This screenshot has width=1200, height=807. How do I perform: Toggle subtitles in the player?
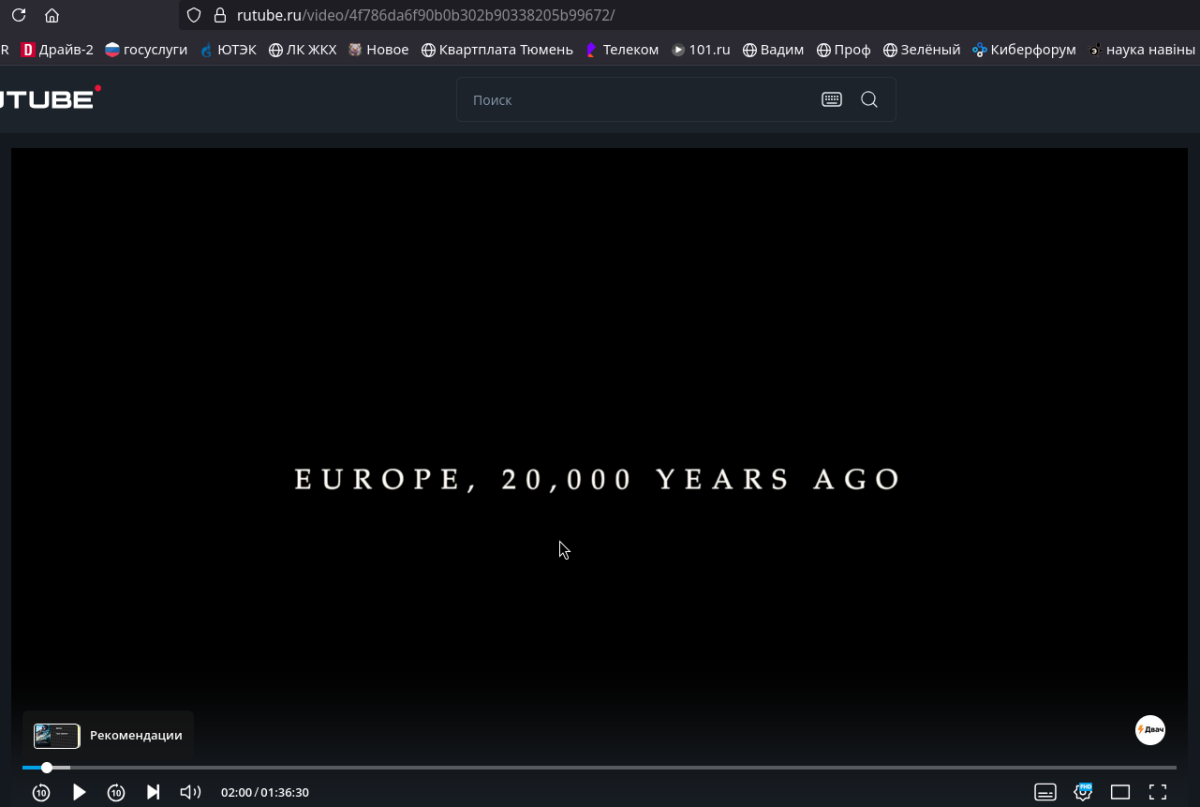[x=1045, y=792]
